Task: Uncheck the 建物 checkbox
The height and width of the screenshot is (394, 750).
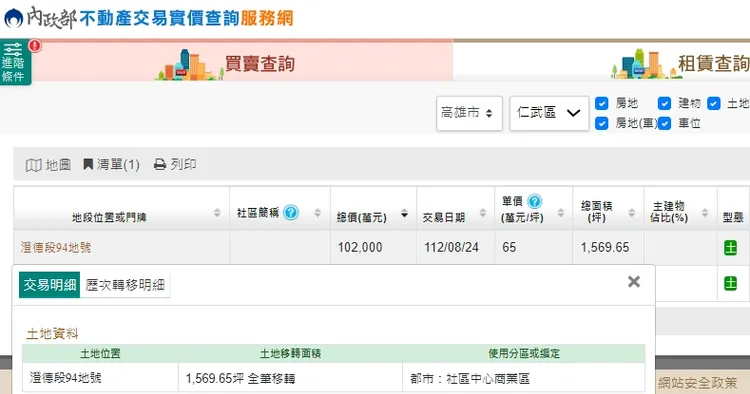Action: tap(664, 103)
